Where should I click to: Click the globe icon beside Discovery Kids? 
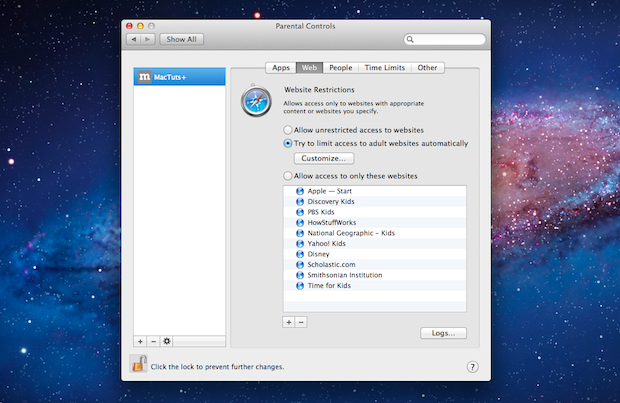click(x=300, y=202)
